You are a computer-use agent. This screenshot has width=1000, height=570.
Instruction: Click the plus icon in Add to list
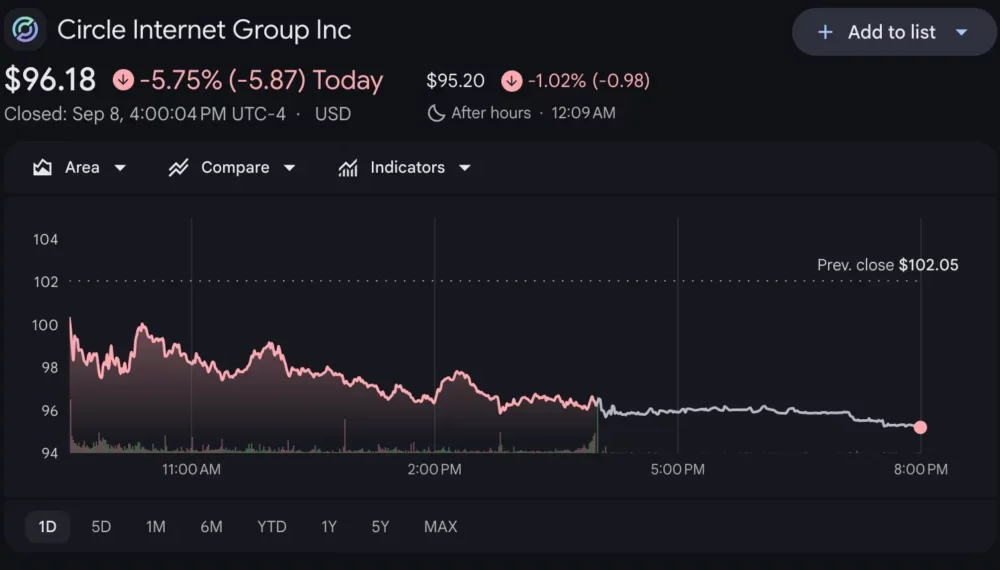click(825, 32)
